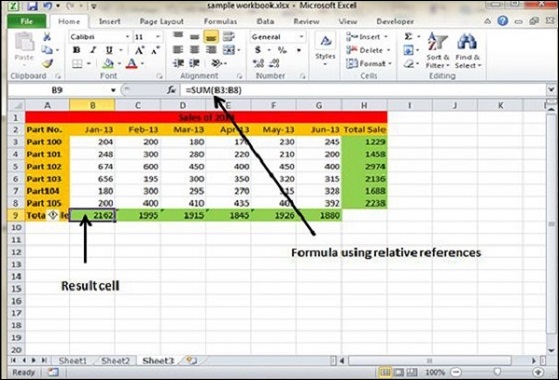Click the Increase Decimal icon
The image size is (559, 380).
pos(258,64)
